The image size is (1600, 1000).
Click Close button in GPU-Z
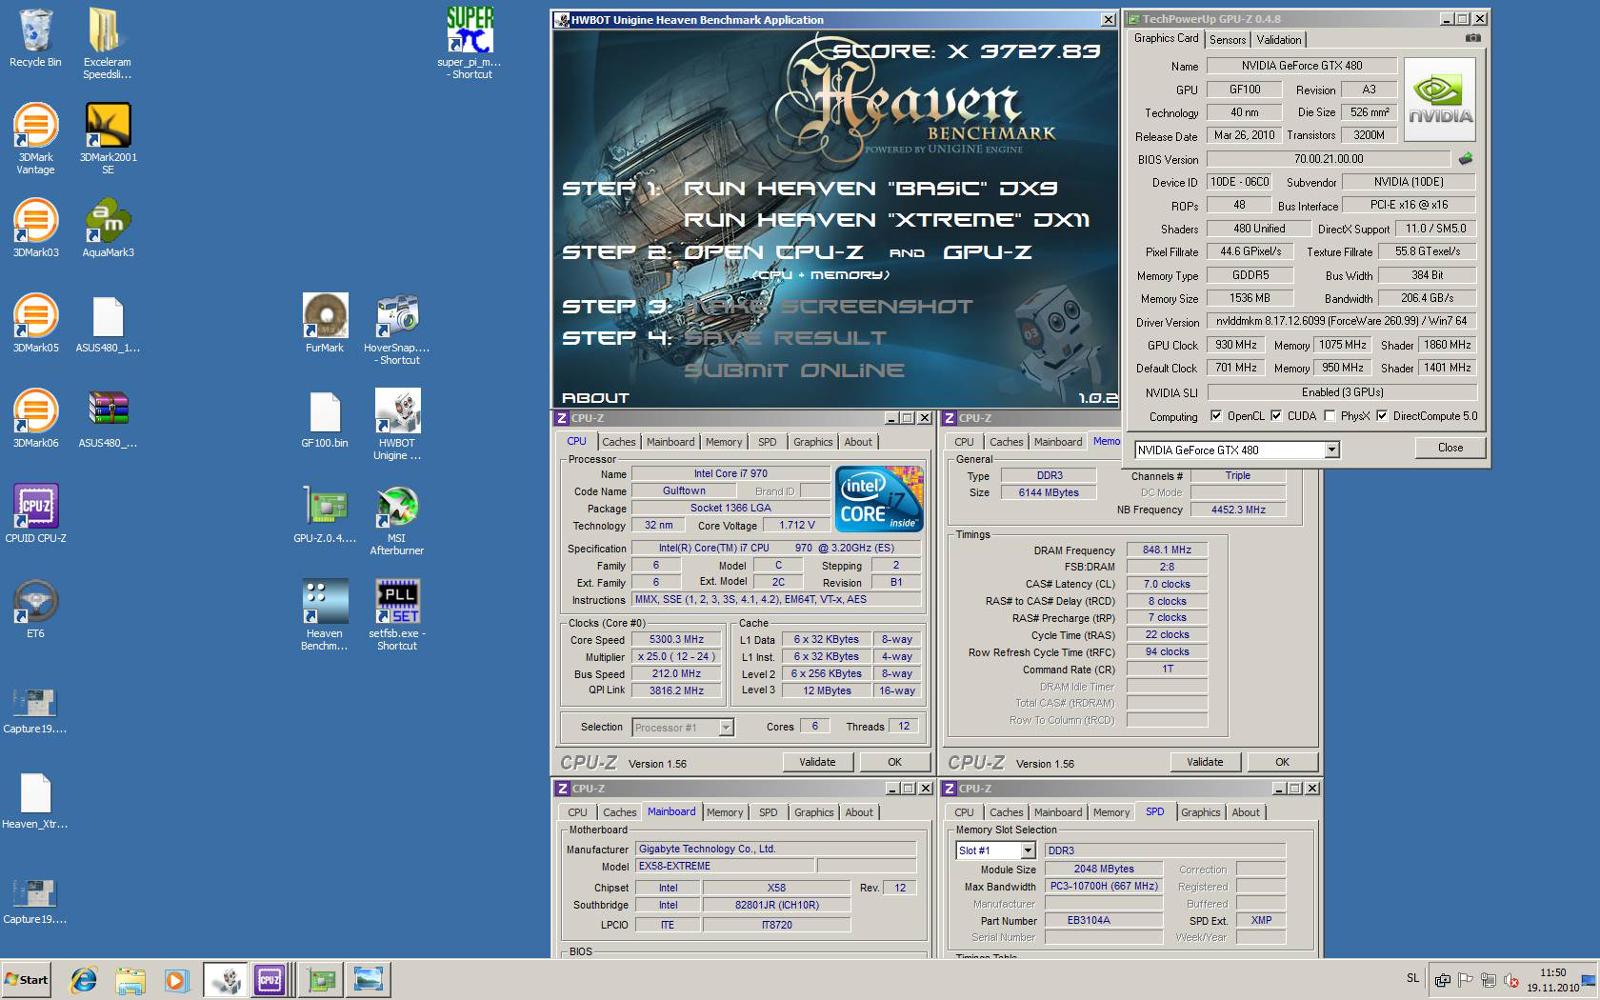pyautogui.click(x=1450, y=448)
